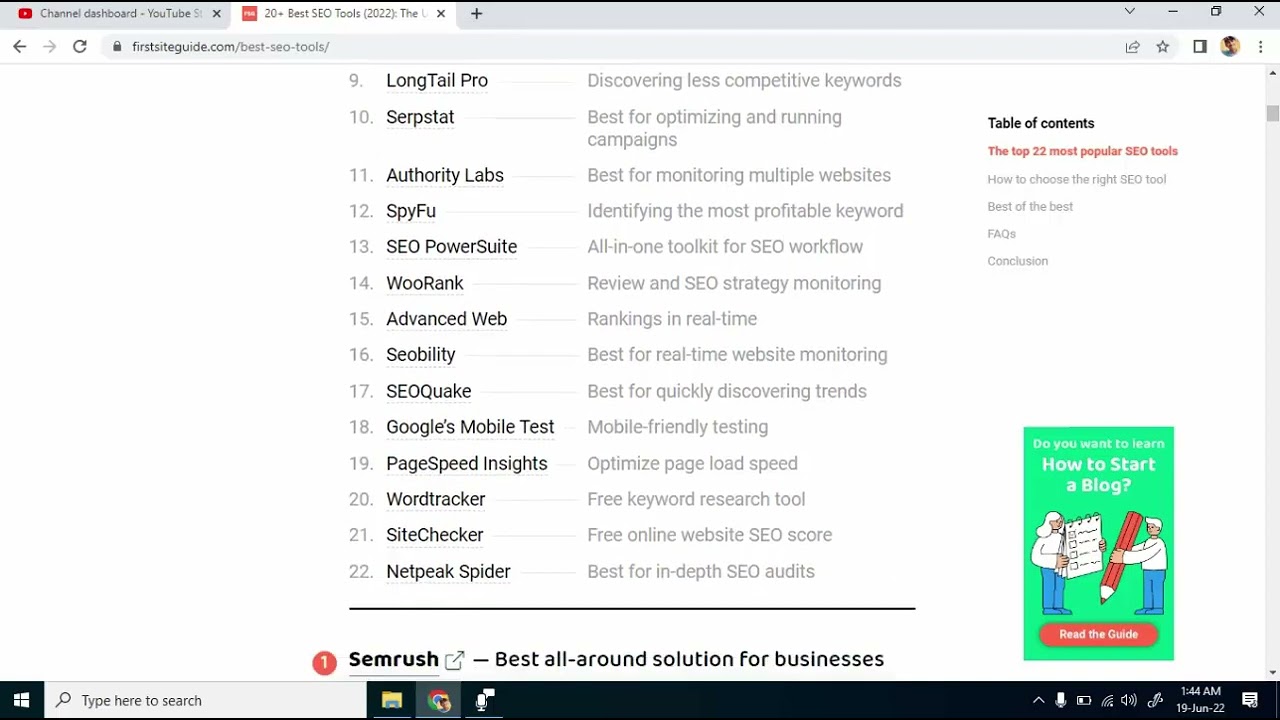Screen dimensions: 1280x720
Task: Select the Best SEO Tools tab
Action: [x=340, y=13]
